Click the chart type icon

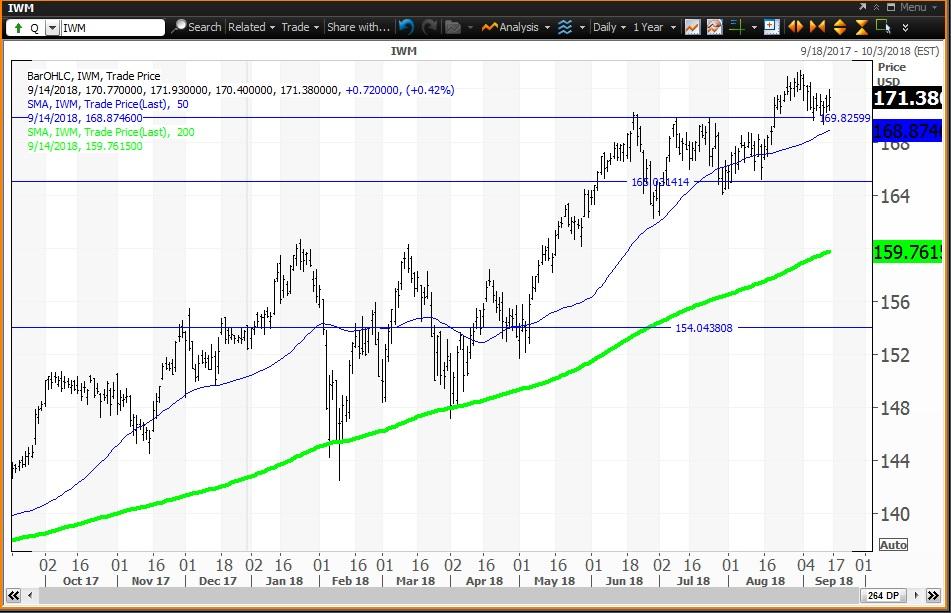(x=693, y=27)
